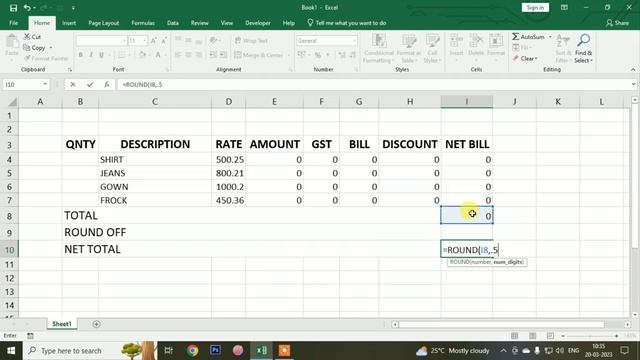Select all cells using the corner triangle
The image size is (640, 360).
point(12,102)
